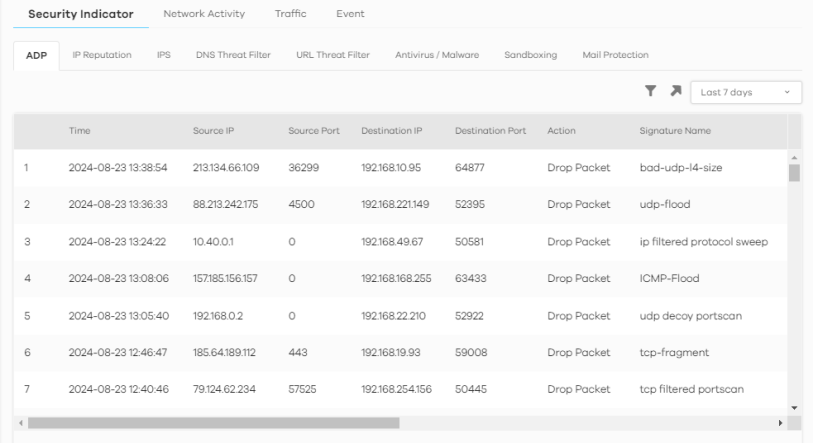Sort by the Time column header
The width and height of the screenshot is (813, 443).
pos(80,131)
